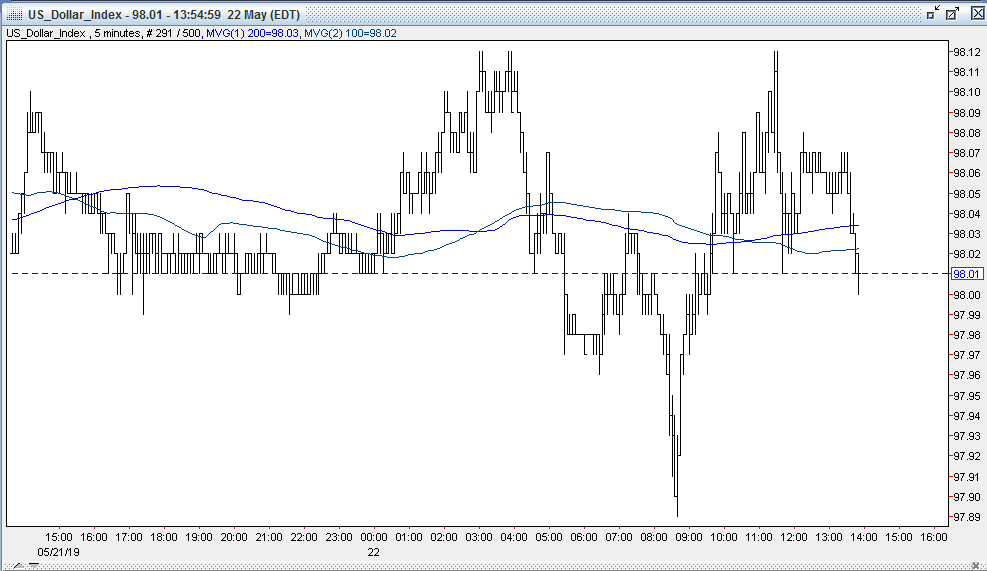Click the 98.08 price axis label

pos(966,133)
